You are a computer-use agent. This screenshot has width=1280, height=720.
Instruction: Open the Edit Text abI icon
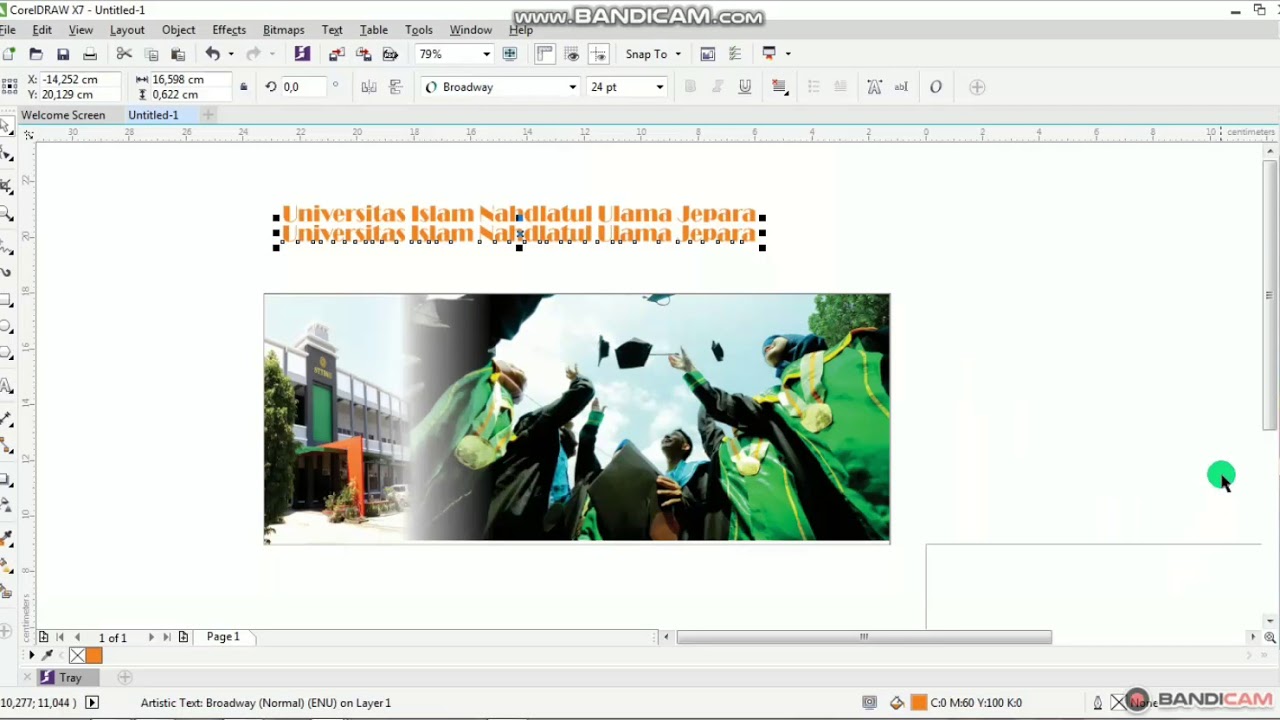click(901, 87)
